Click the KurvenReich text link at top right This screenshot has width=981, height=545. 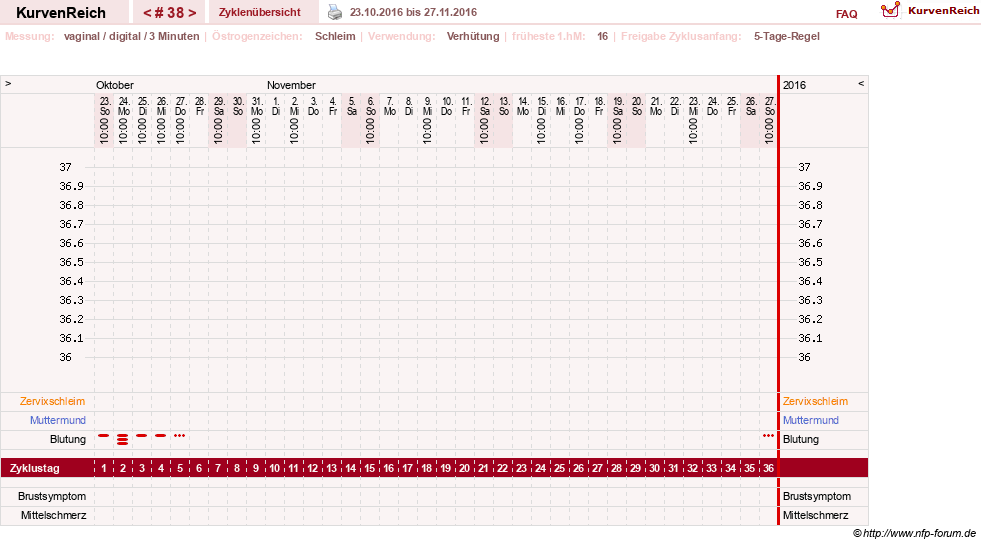tap(943, 11)
